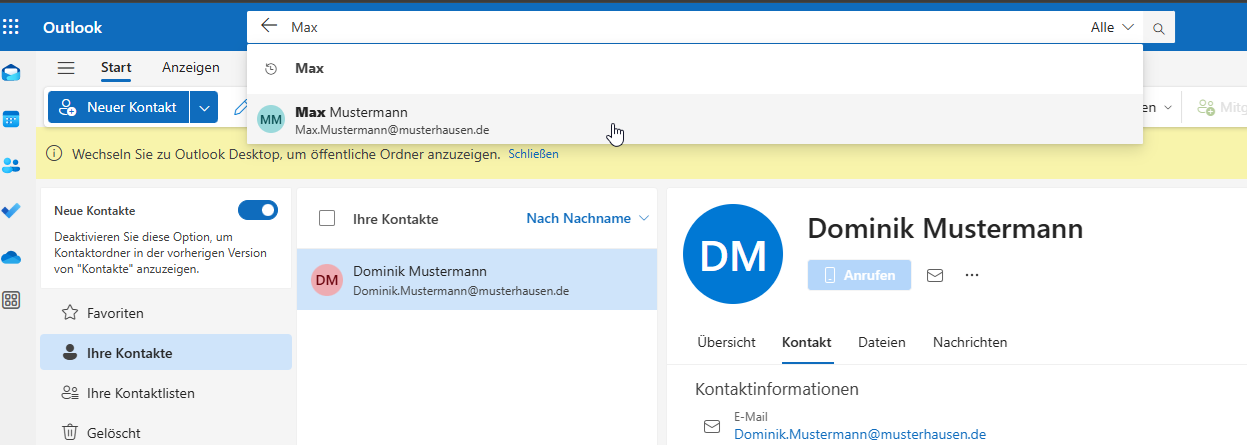Viewport: 1247px width, 445px height.
Task: Open the Nachrichten tab
Action: (x=970, y=342)
